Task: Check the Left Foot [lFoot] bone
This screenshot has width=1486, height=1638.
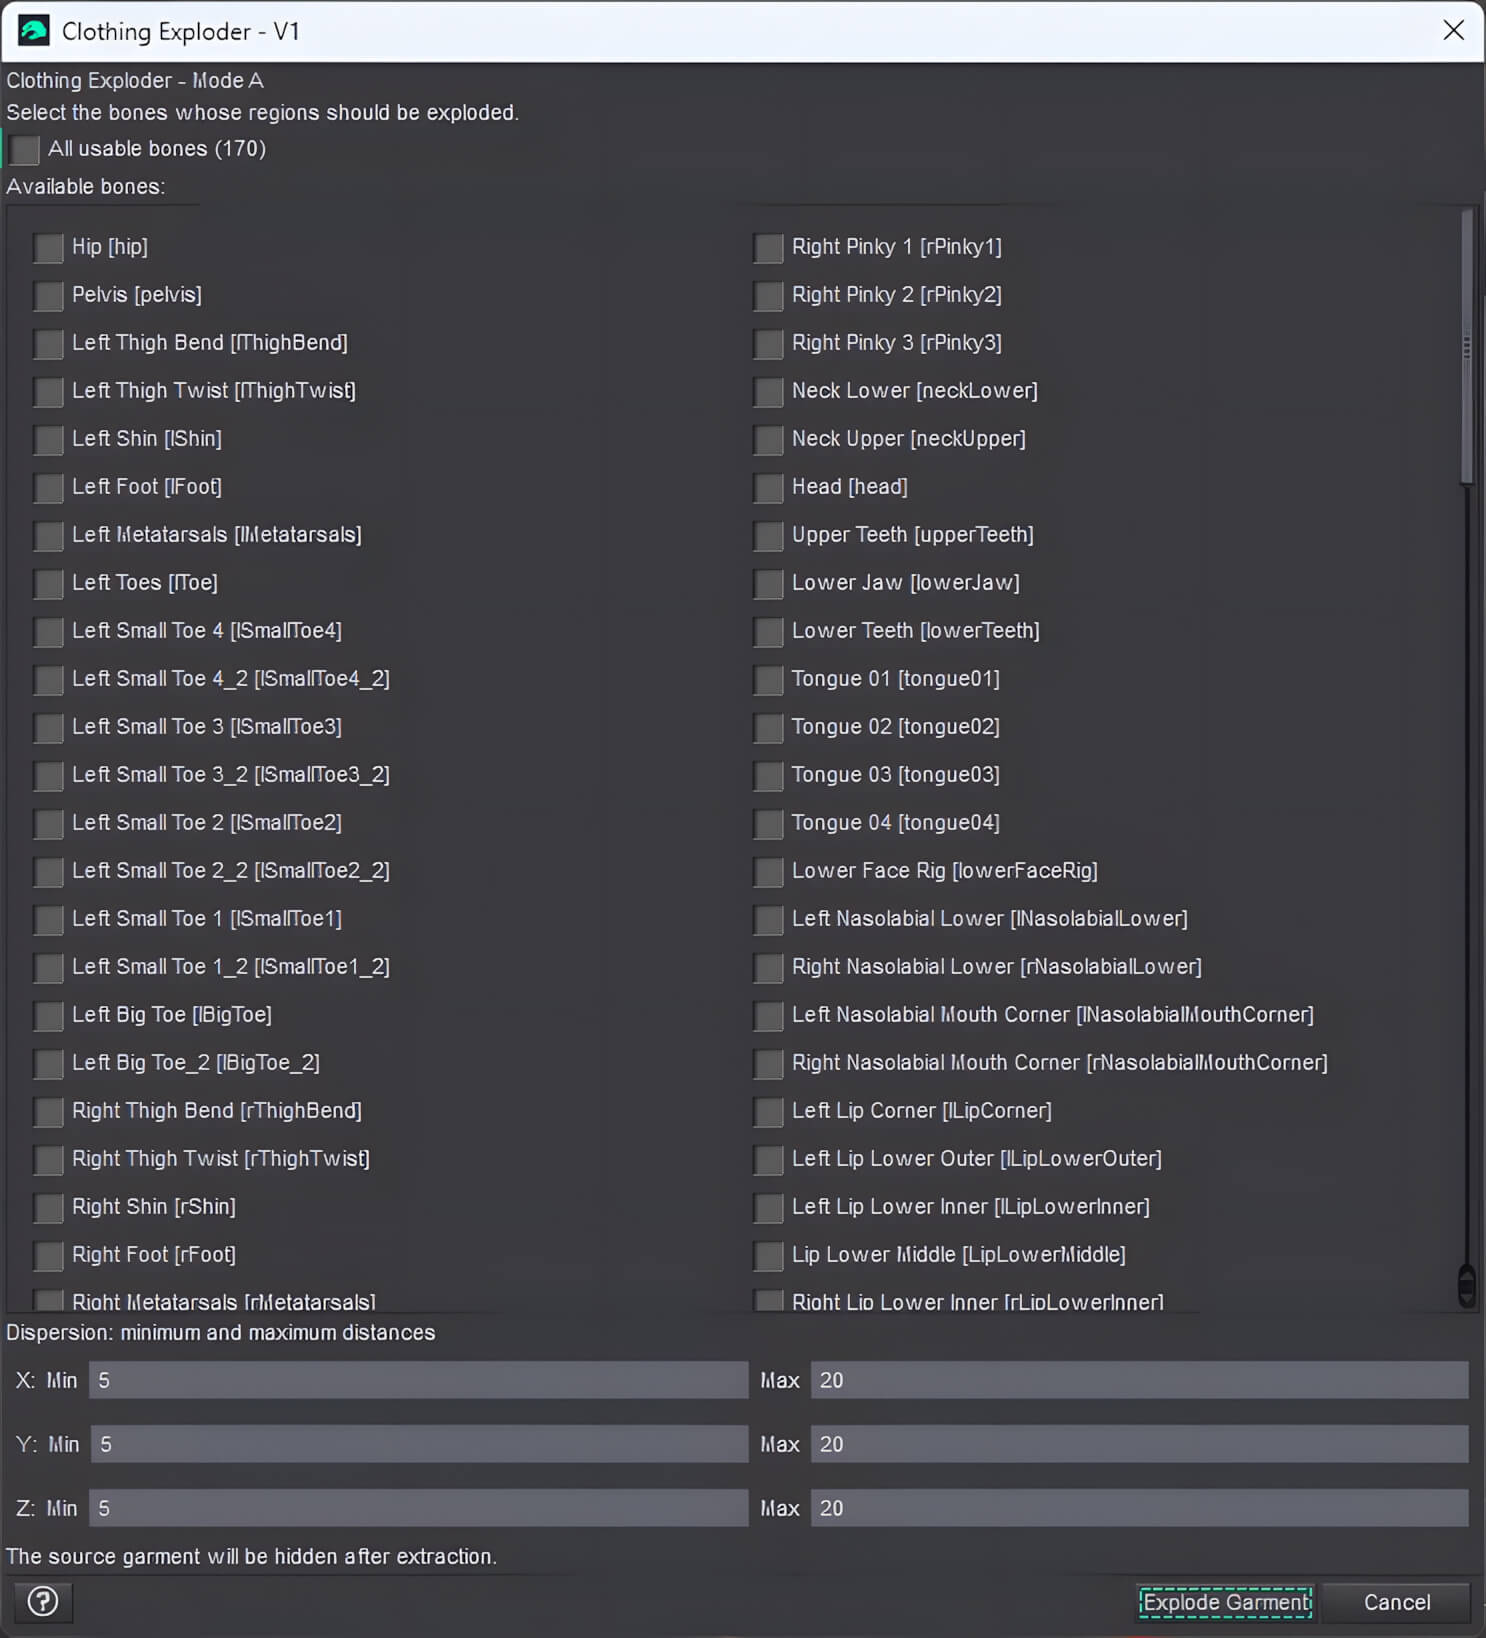Action: 48,487
